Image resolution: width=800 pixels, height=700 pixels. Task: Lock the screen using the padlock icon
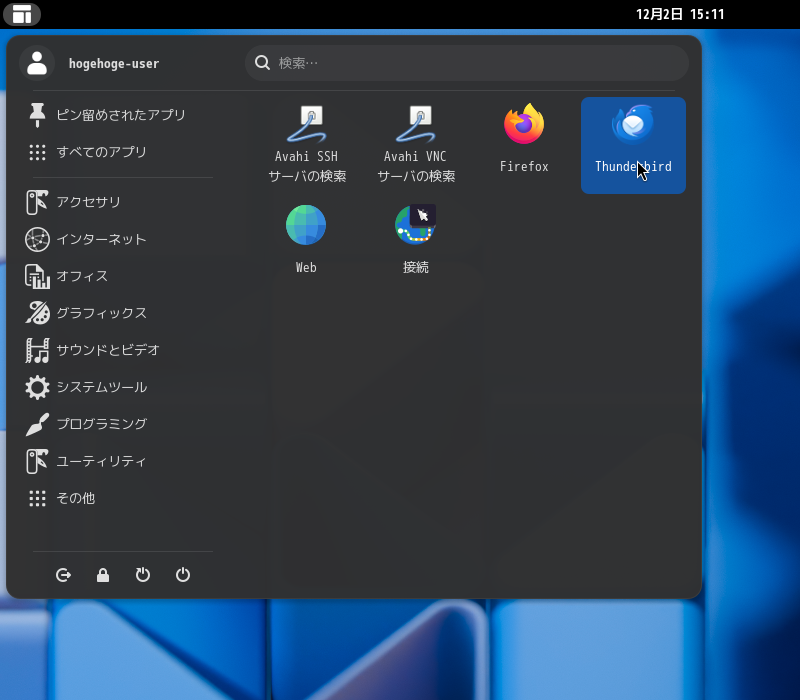(x=103, y=575)
